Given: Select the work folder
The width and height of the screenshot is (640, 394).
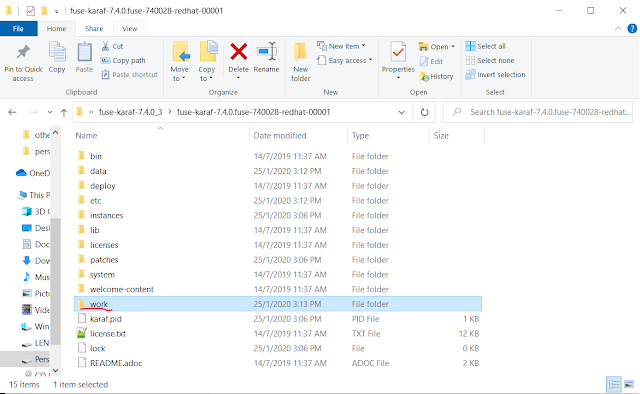Looking at the screenshot, I should pos(278,304).
